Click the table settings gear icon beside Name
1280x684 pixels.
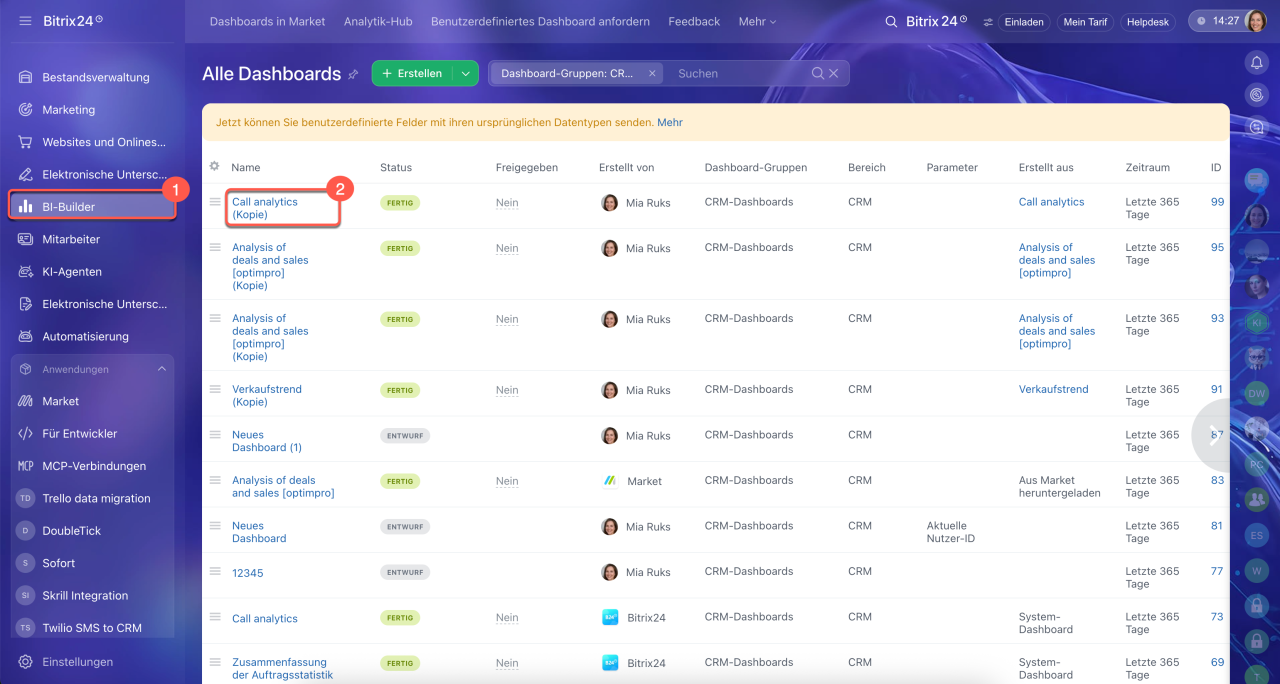[x=214, y=166]
